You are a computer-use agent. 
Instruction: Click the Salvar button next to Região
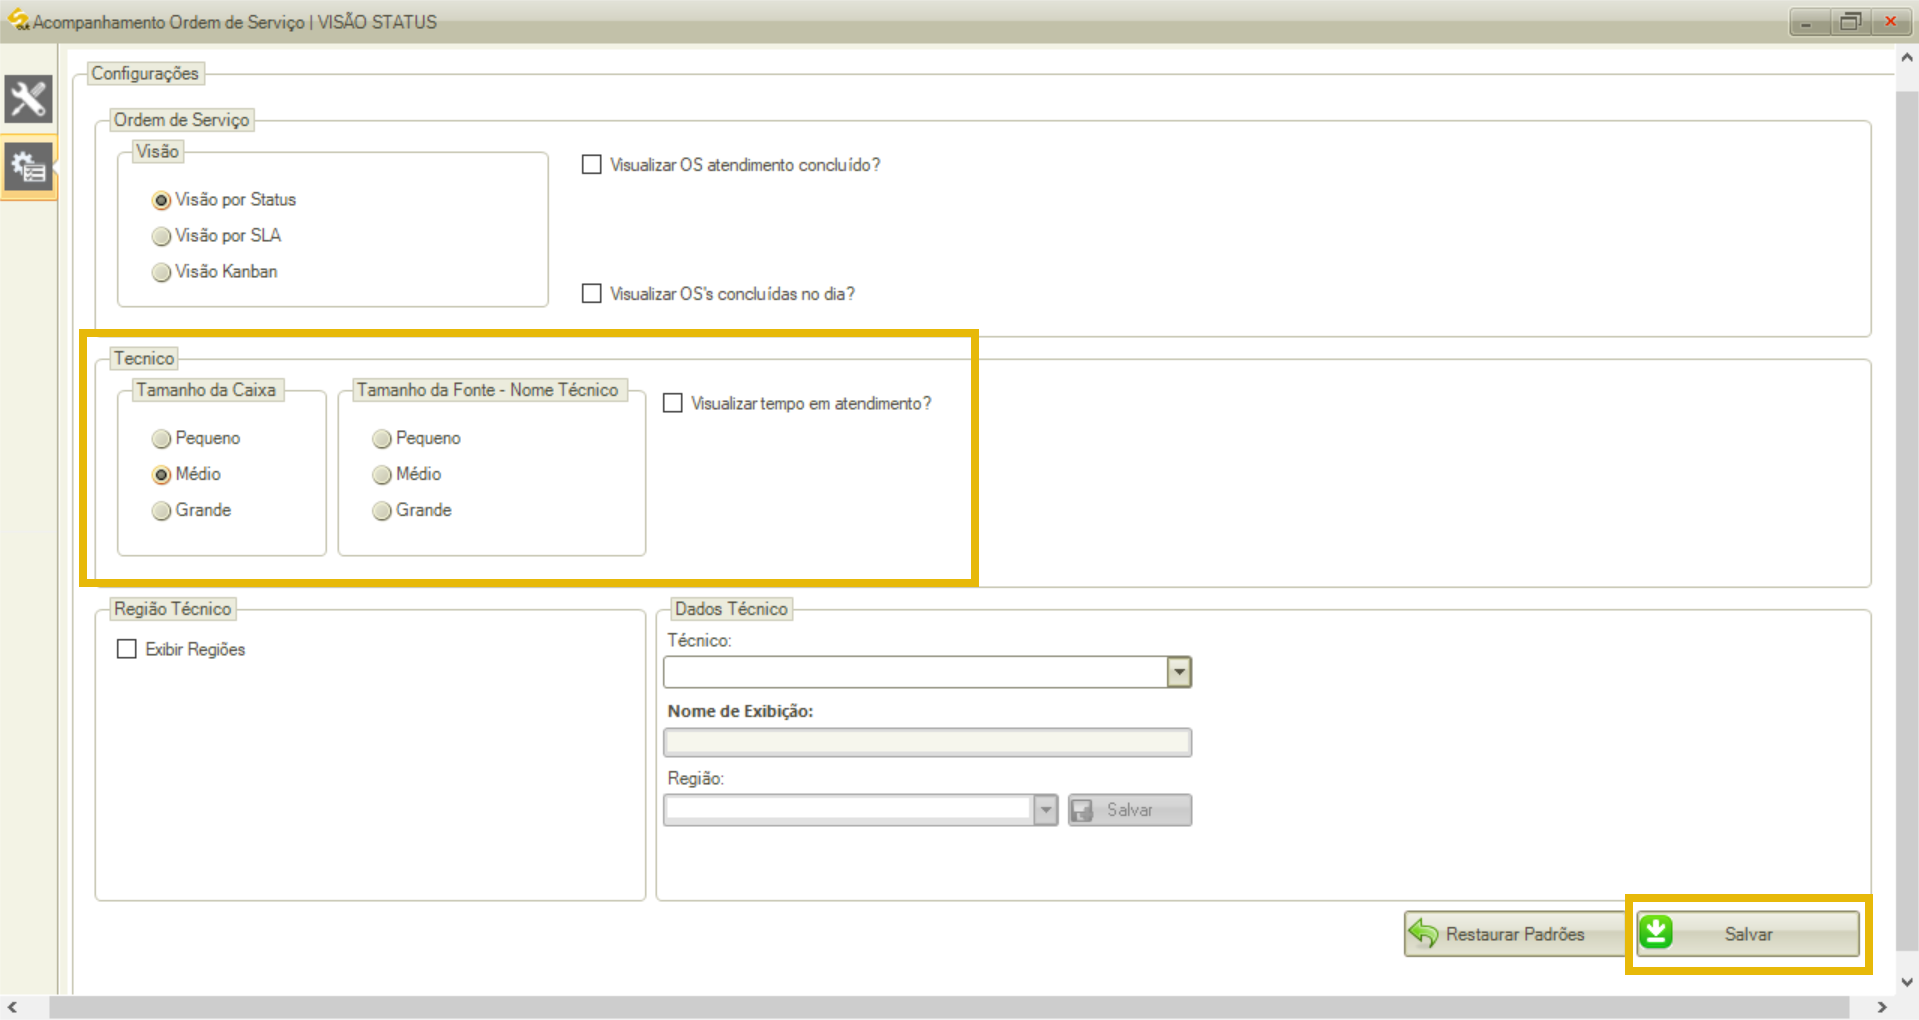click(1130, 810)
